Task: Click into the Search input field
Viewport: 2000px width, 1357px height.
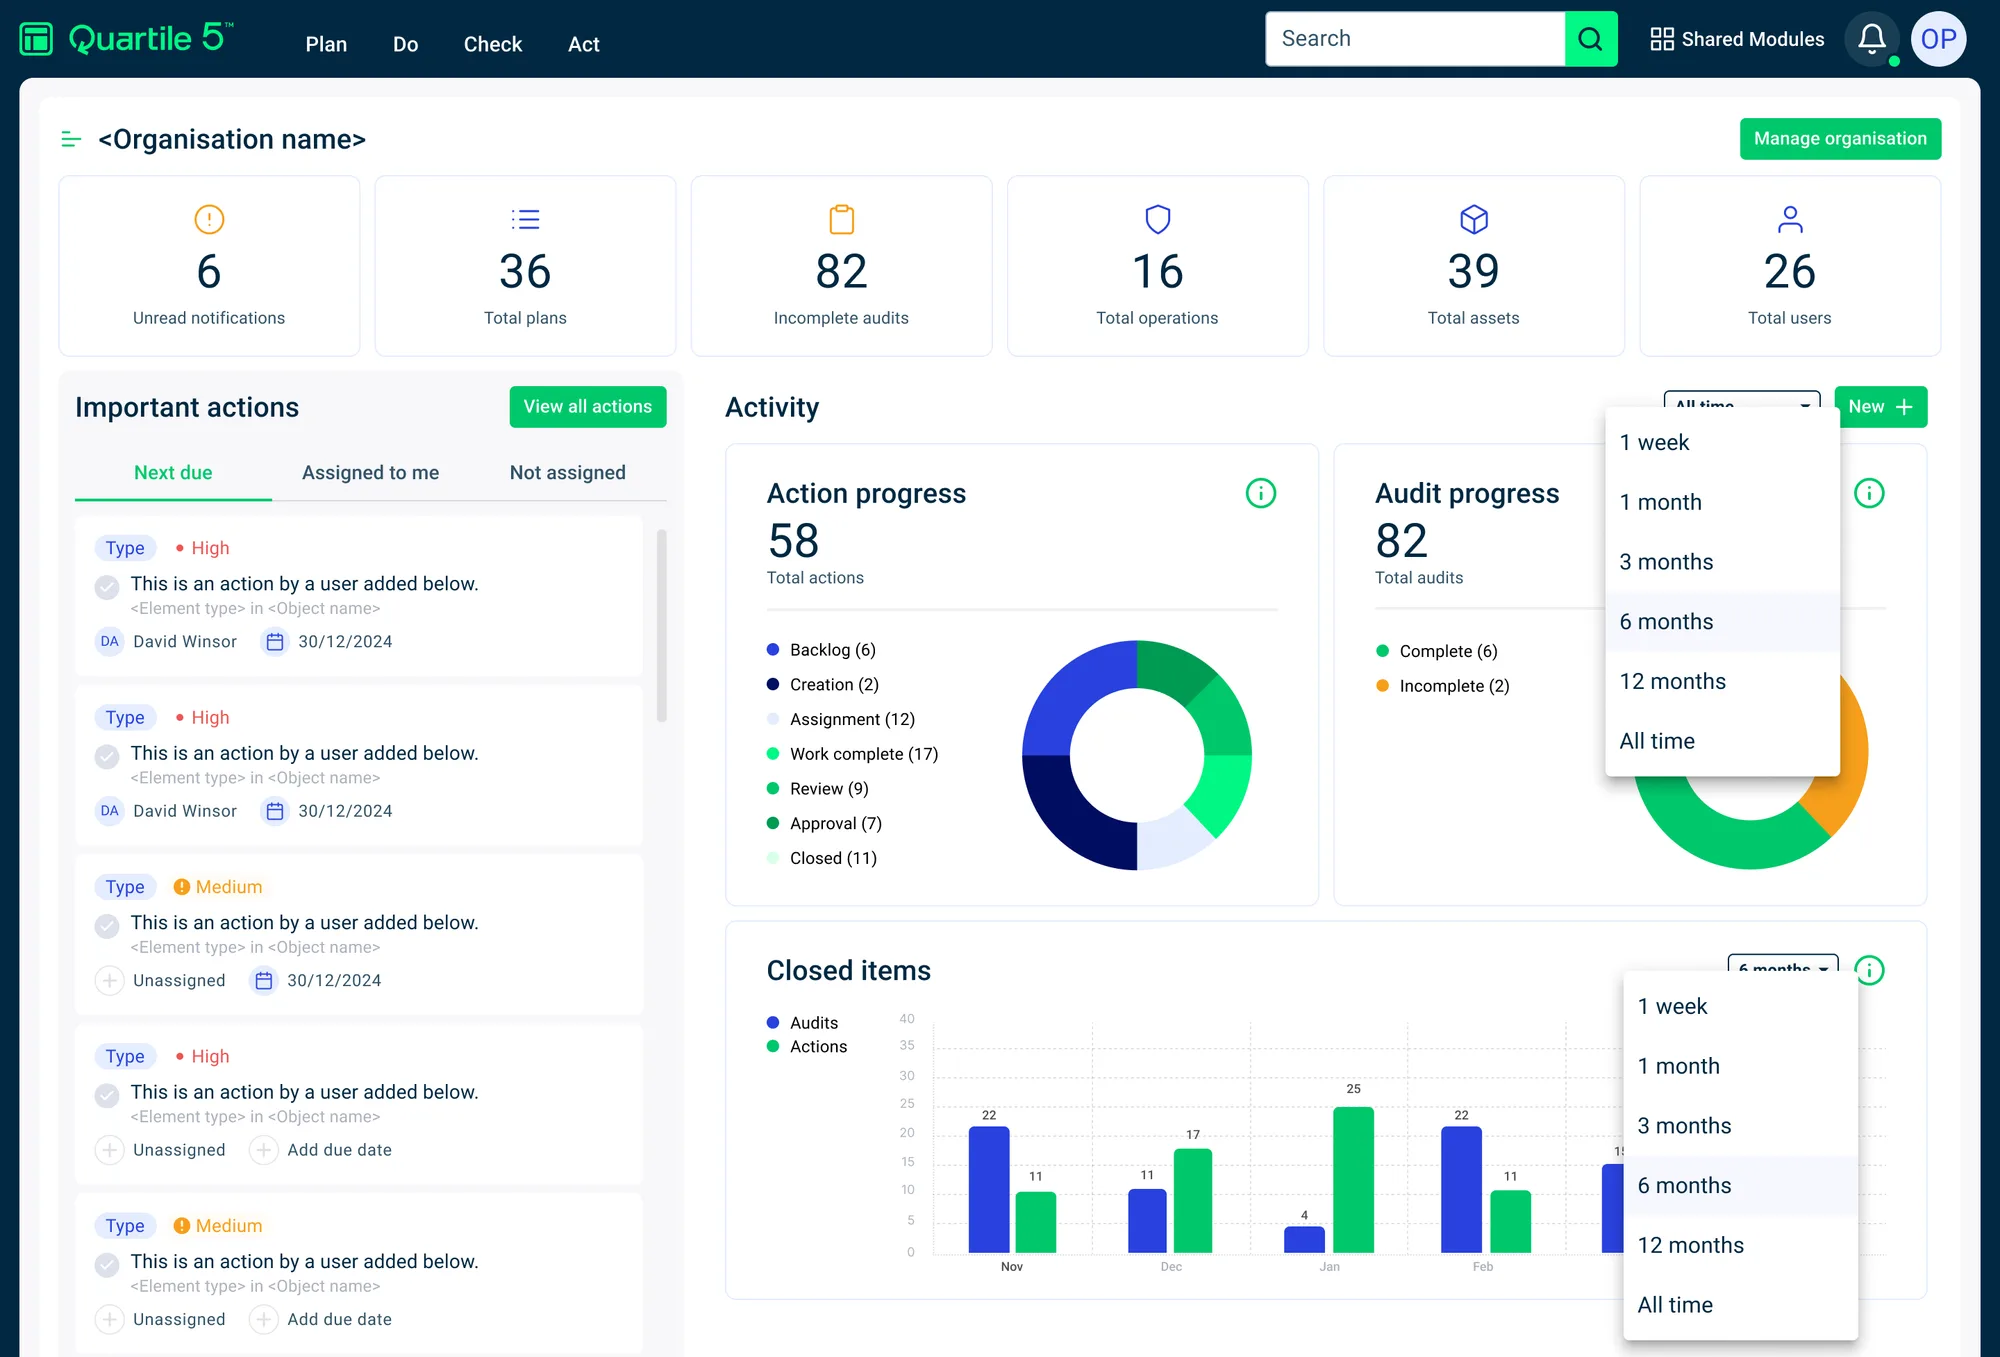Action: 1415,39
